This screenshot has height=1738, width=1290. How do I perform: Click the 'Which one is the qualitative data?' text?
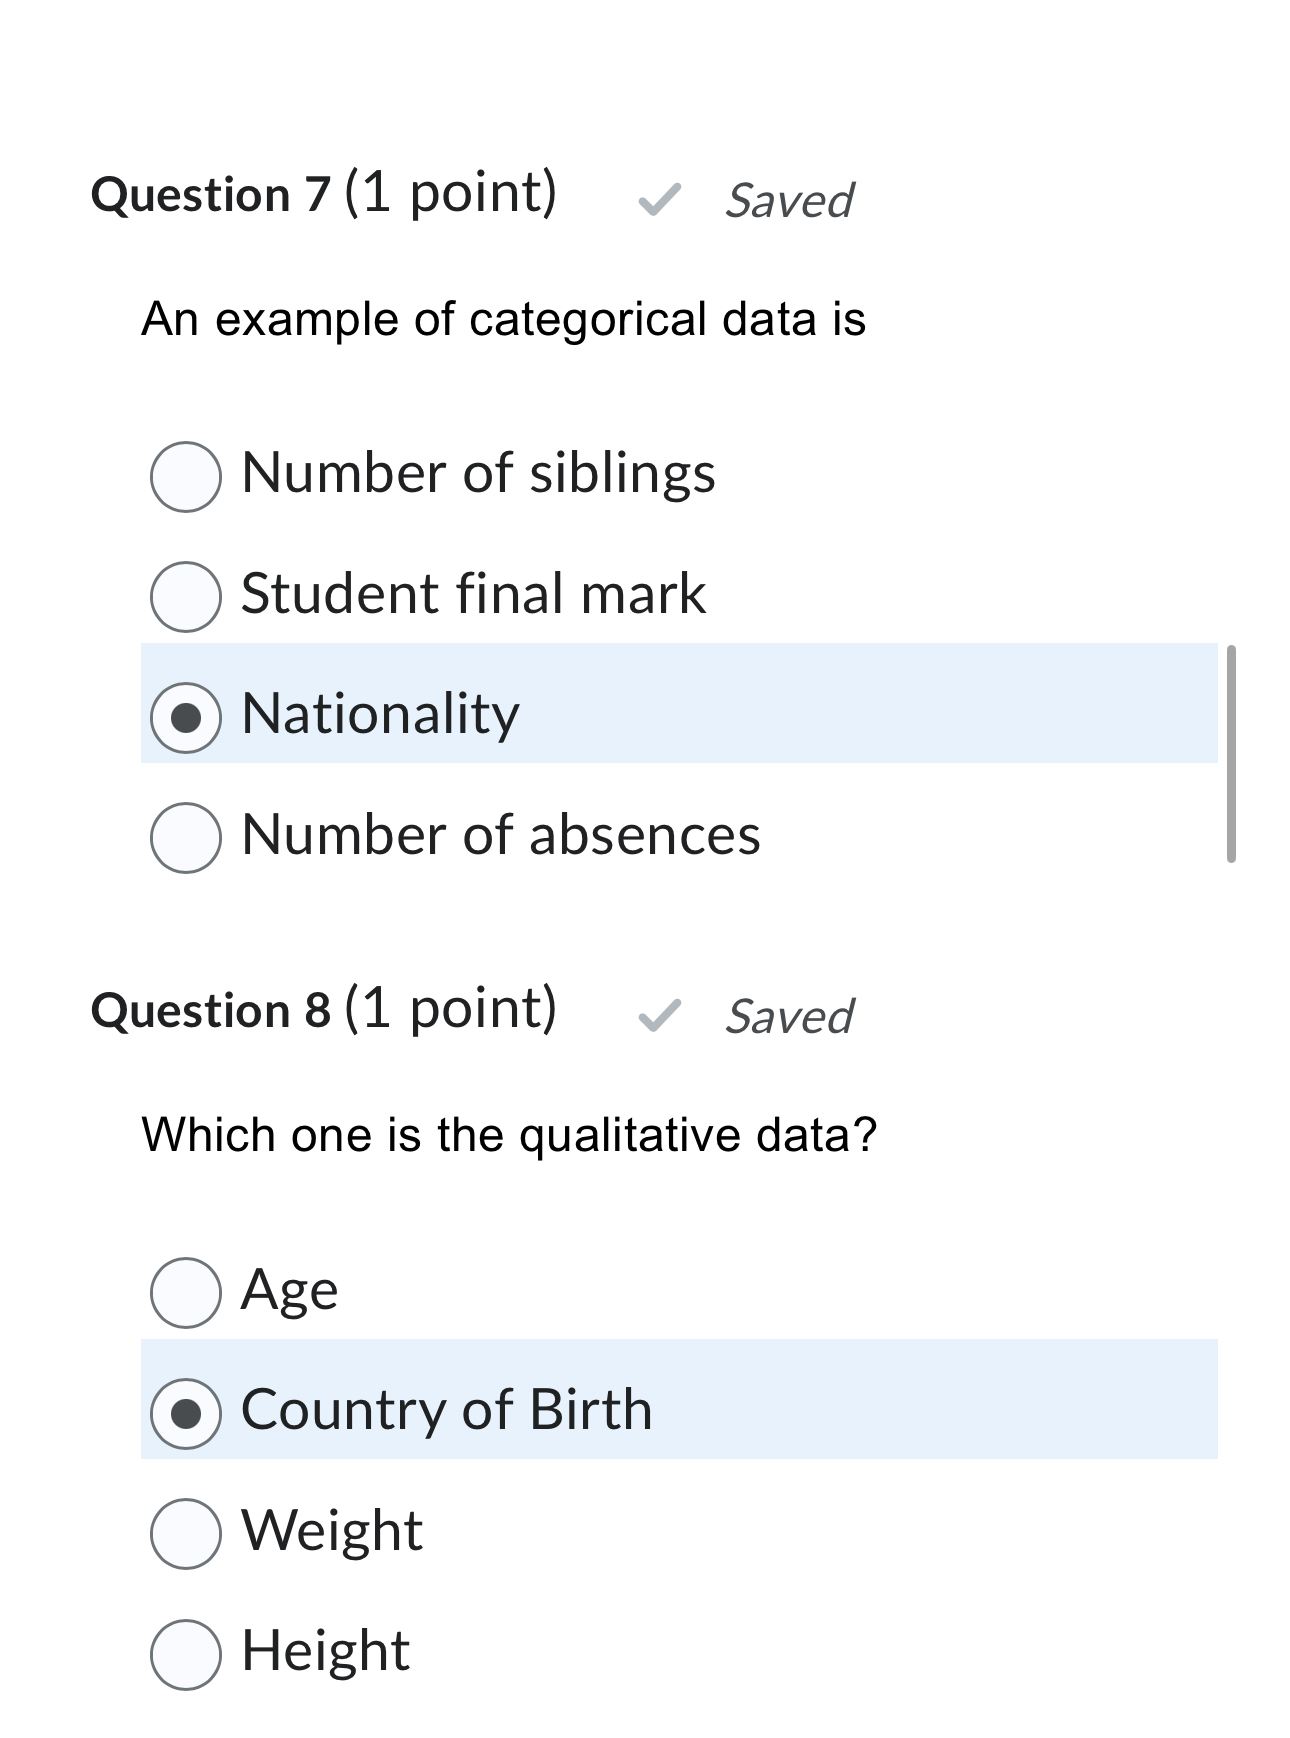tap(509, 1135)
